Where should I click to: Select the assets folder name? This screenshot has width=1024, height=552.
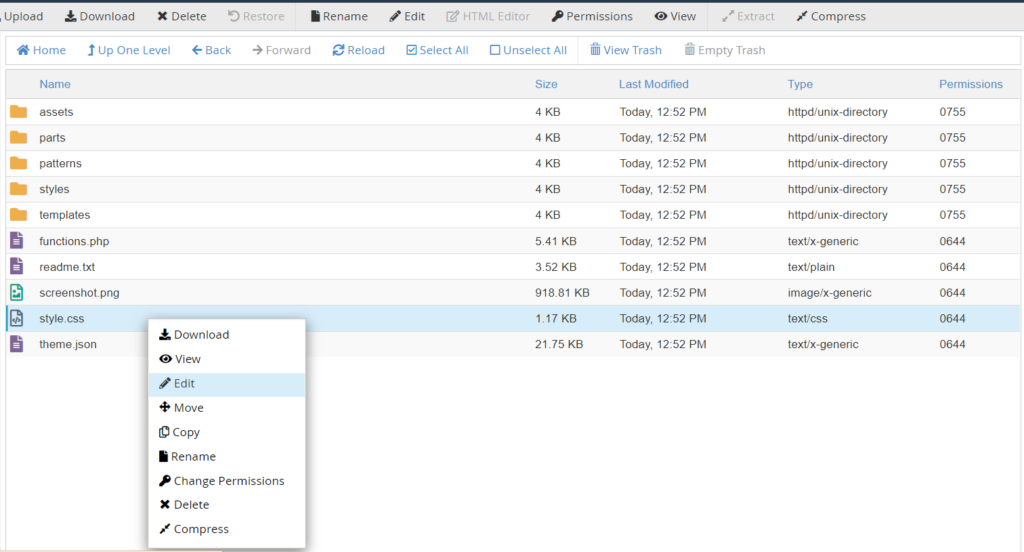(56, 112)
